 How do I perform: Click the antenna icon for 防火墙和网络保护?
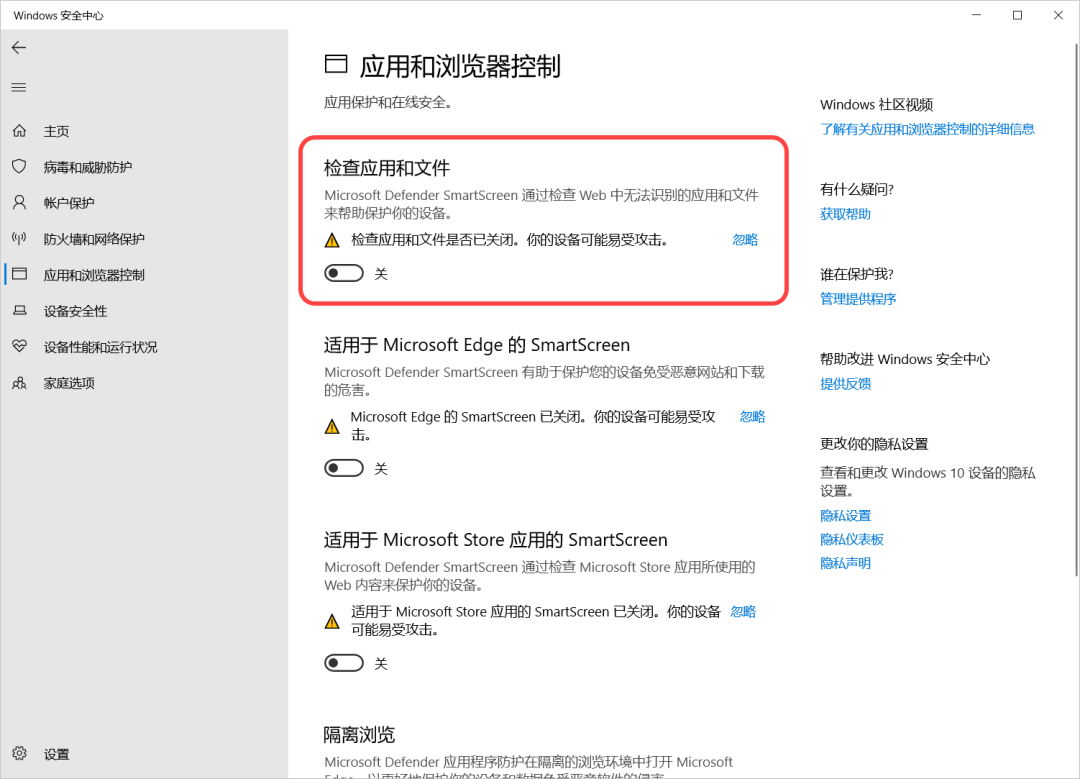19,238
